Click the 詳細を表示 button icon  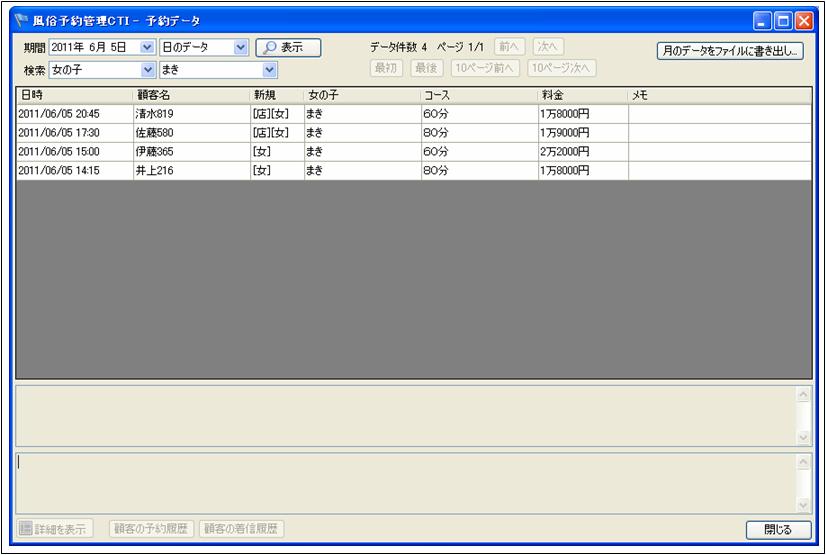click(27, 529)
